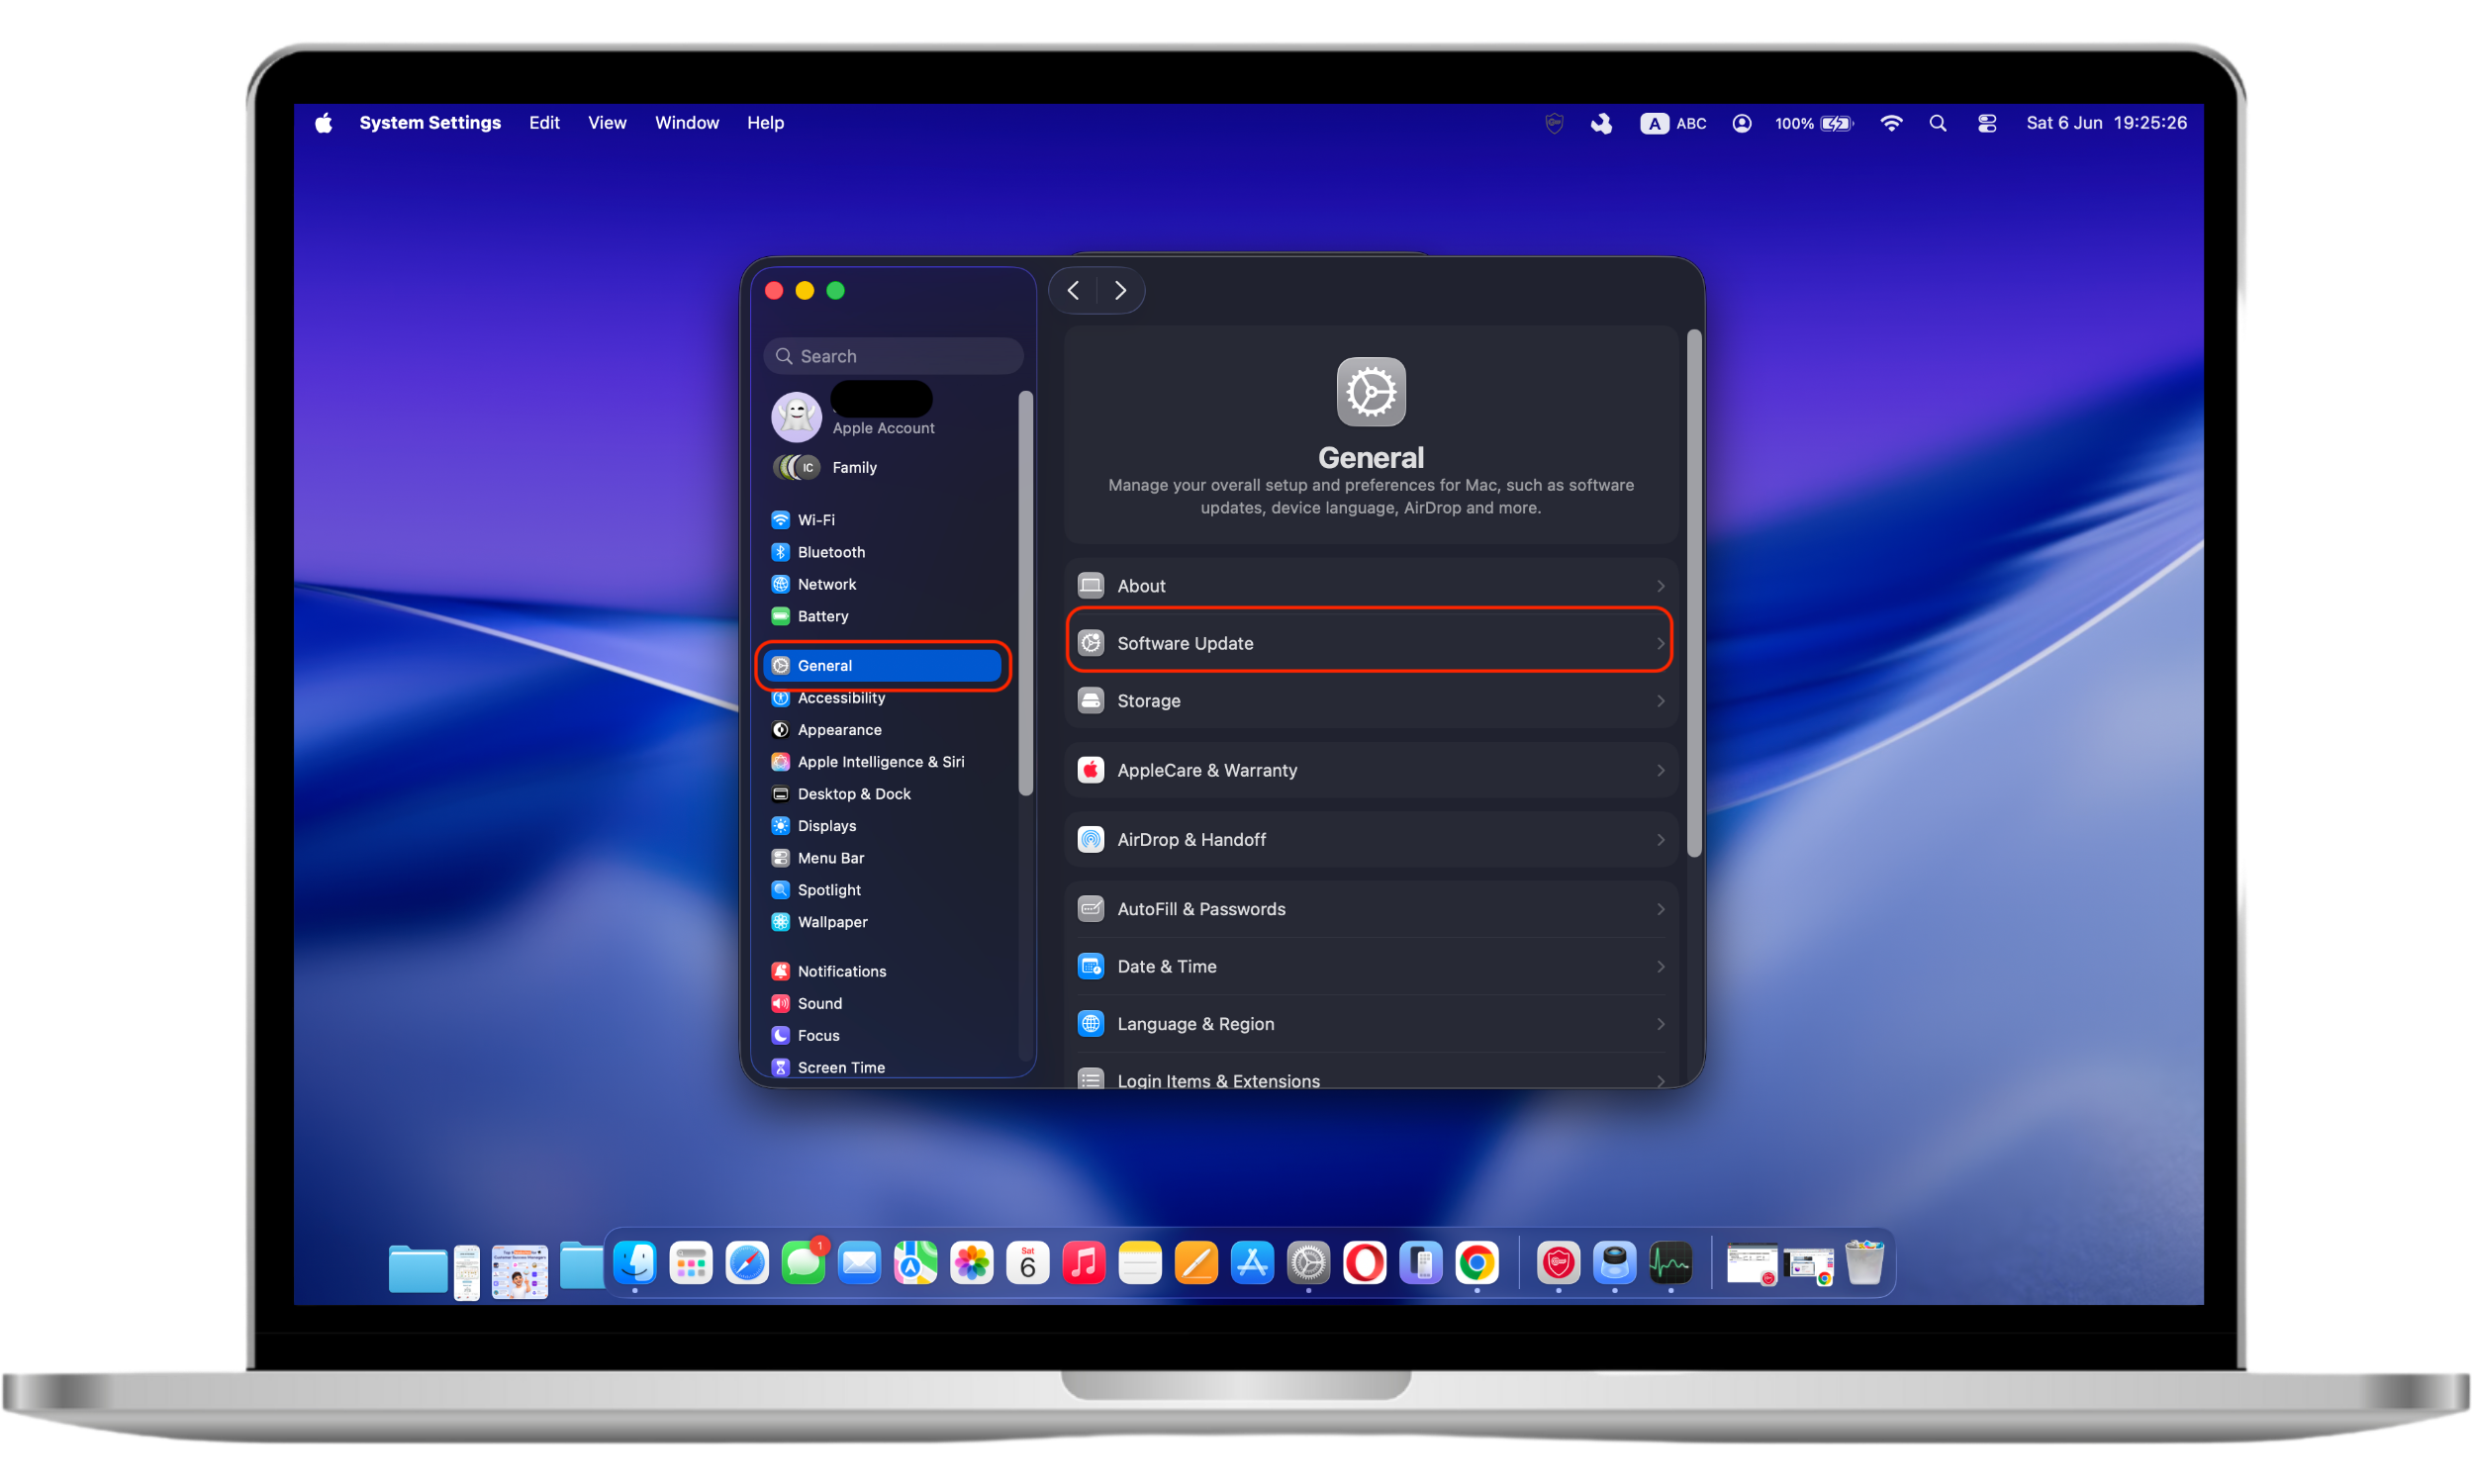Open the System Settings menu
Screen dimensions: 2474x1484
coord(430,123)
